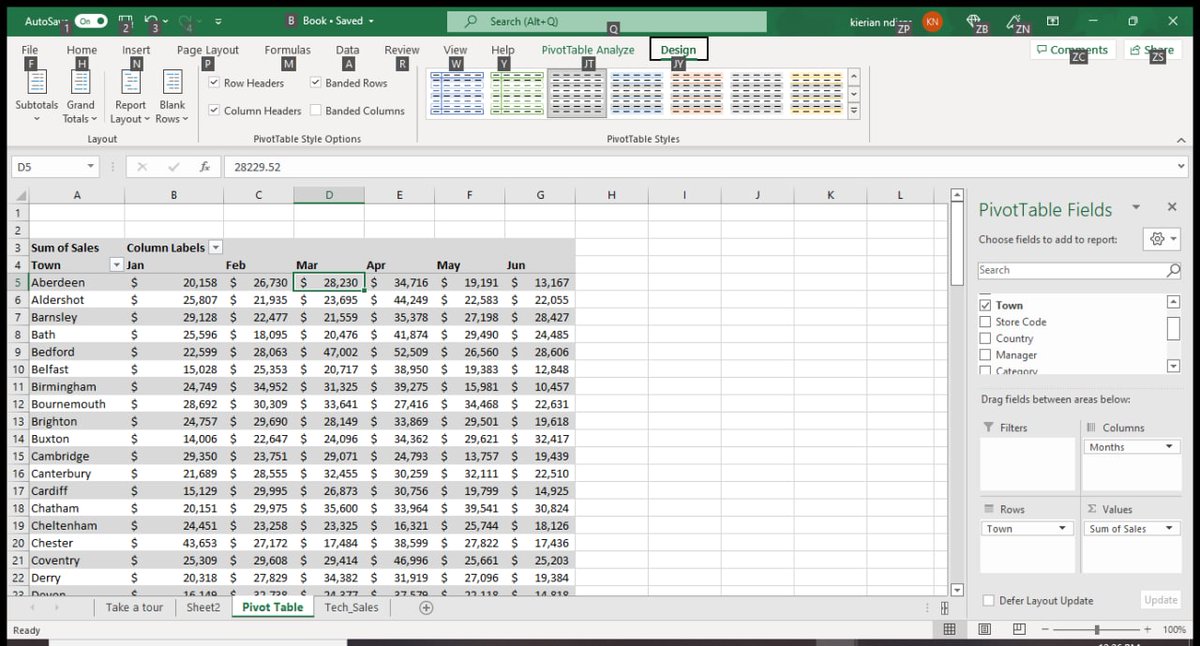Screen dimensions: 1200x646
Task: Uncheck the Banded Rows checkbox
Action: (x=316, y=83)
